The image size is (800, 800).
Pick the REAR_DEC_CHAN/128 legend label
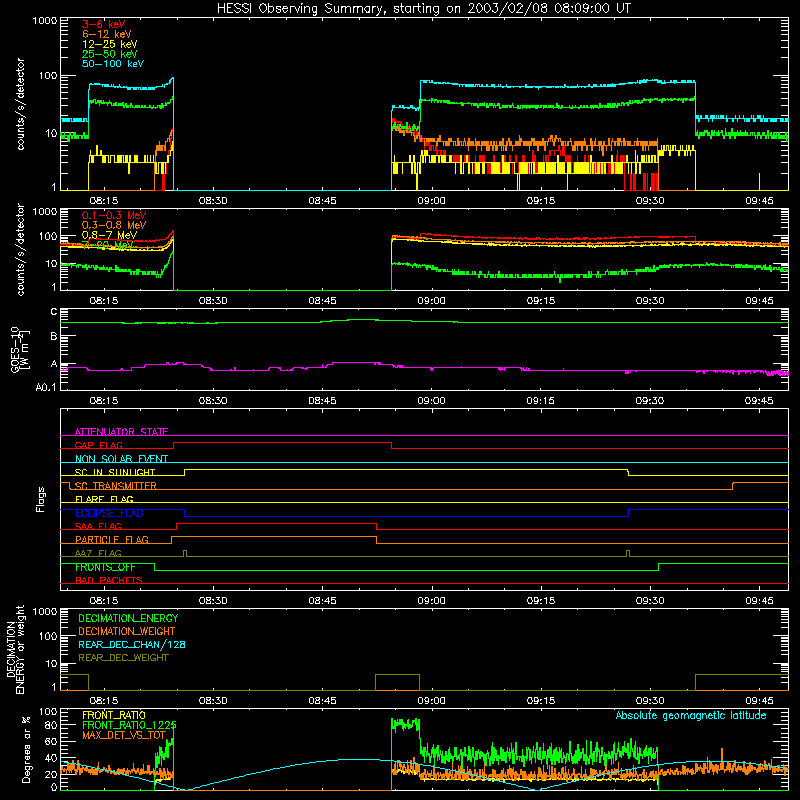[x=132, y=644]
